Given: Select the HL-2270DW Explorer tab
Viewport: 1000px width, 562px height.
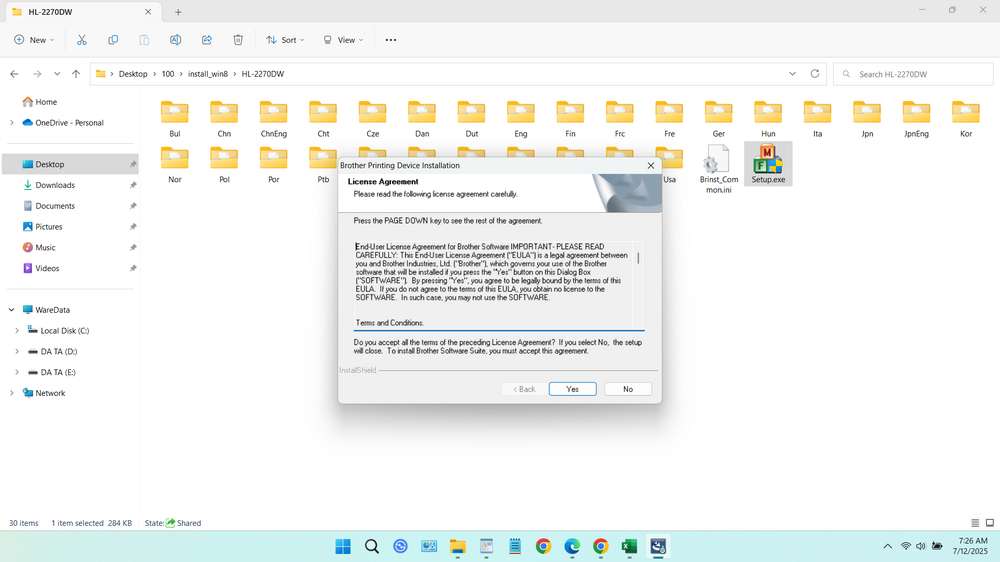Looking at the screenshot, I should point(82,11).
